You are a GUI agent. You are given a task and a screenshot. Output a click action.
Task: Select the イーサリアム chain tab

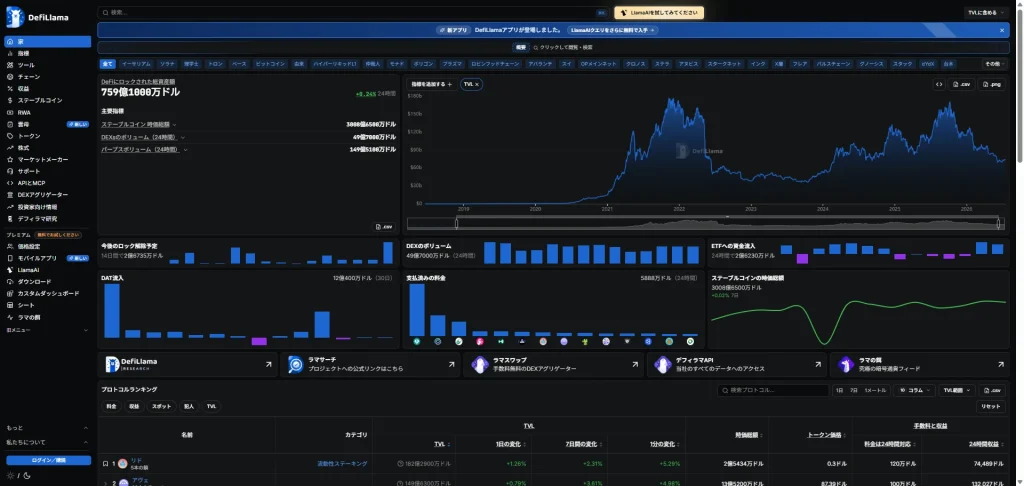click(137, 64)
